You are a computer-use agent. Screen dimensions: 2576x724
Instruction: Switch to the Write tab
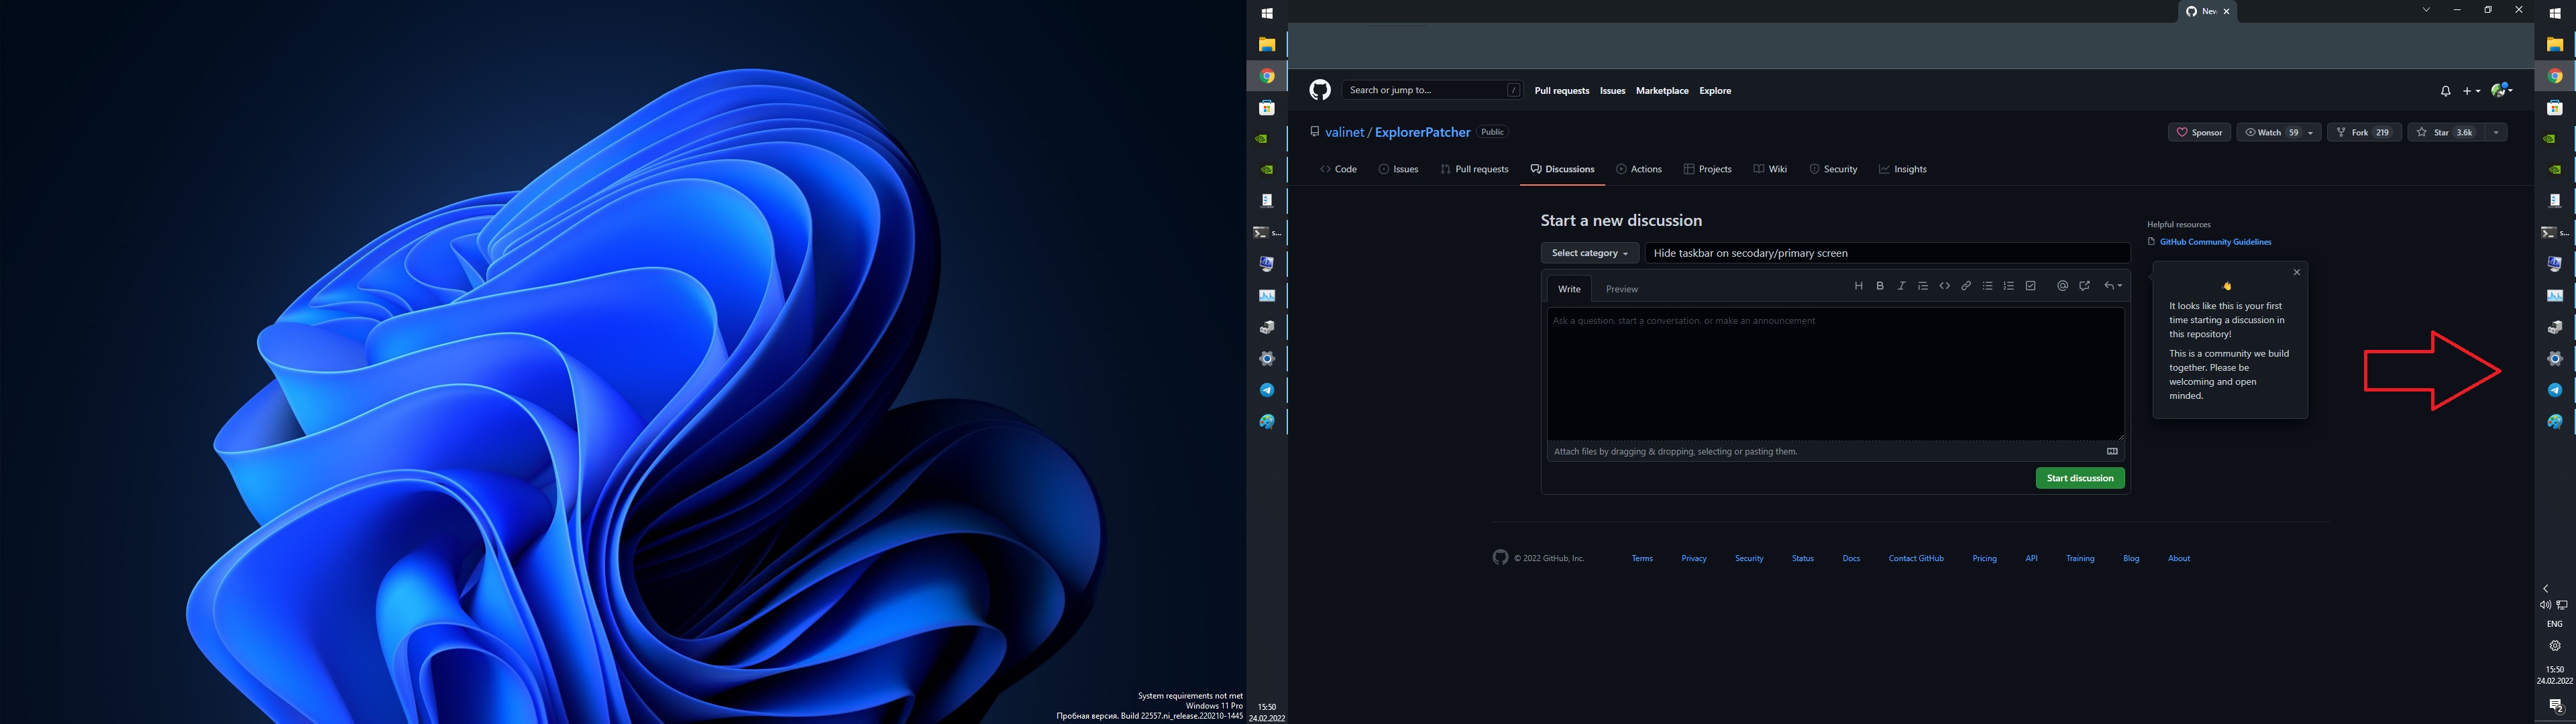[x=1569, y=289]
